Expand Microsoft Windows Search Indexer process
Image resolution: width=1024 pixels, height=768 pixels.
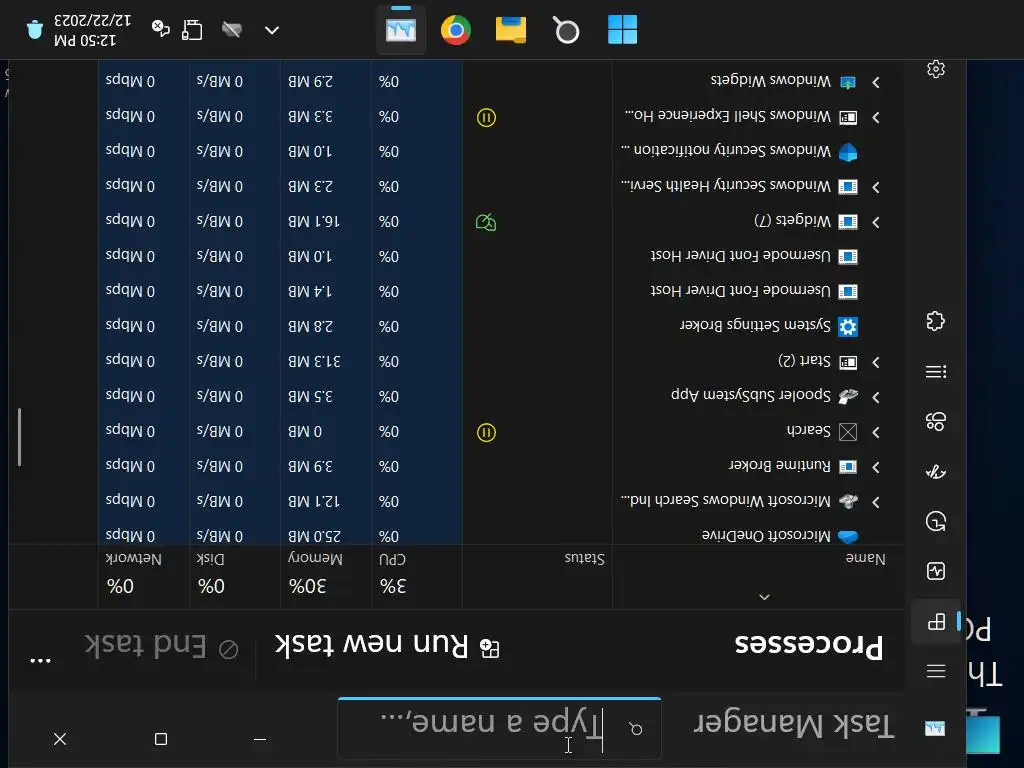click(876, 502)
